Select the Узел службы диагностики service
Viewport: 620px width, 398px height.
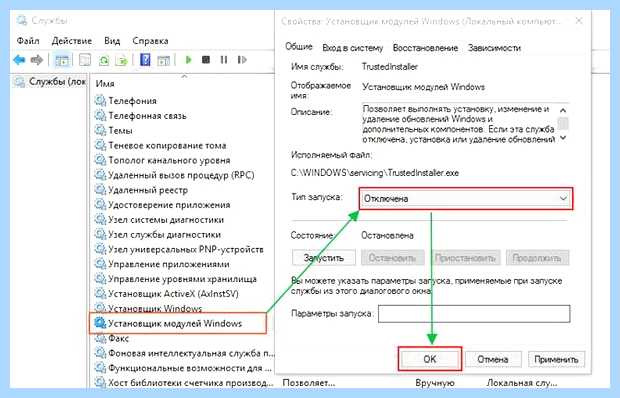coord(164,234)
